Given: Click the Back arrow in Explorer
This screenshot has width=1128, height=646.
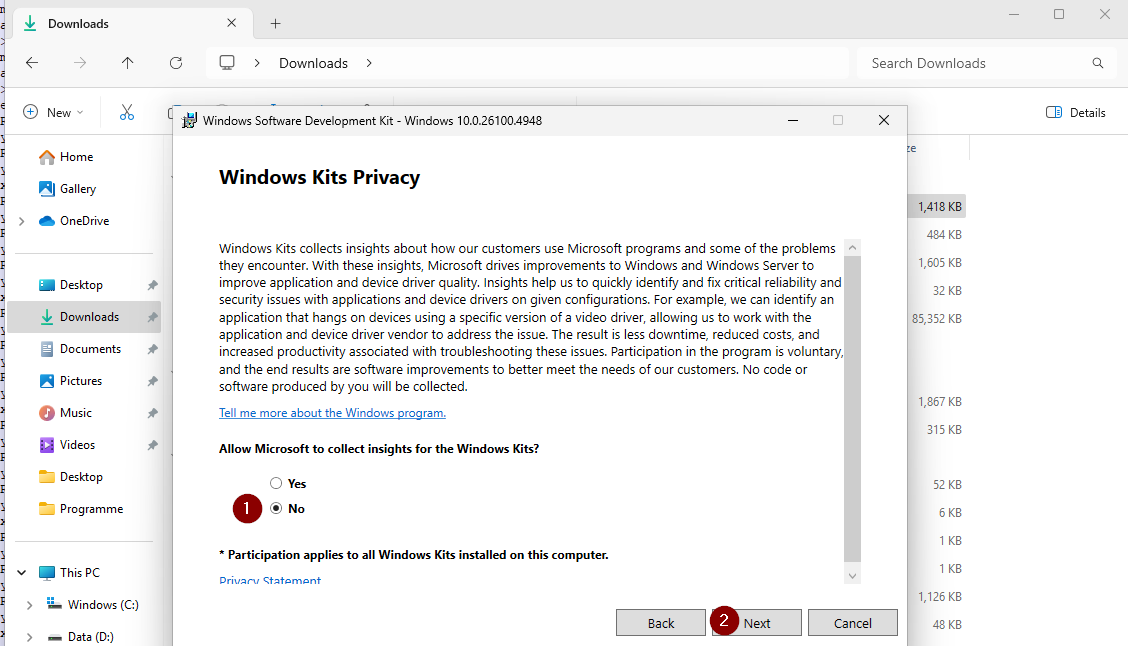Looking at the screenshot, I should (32, 63).
